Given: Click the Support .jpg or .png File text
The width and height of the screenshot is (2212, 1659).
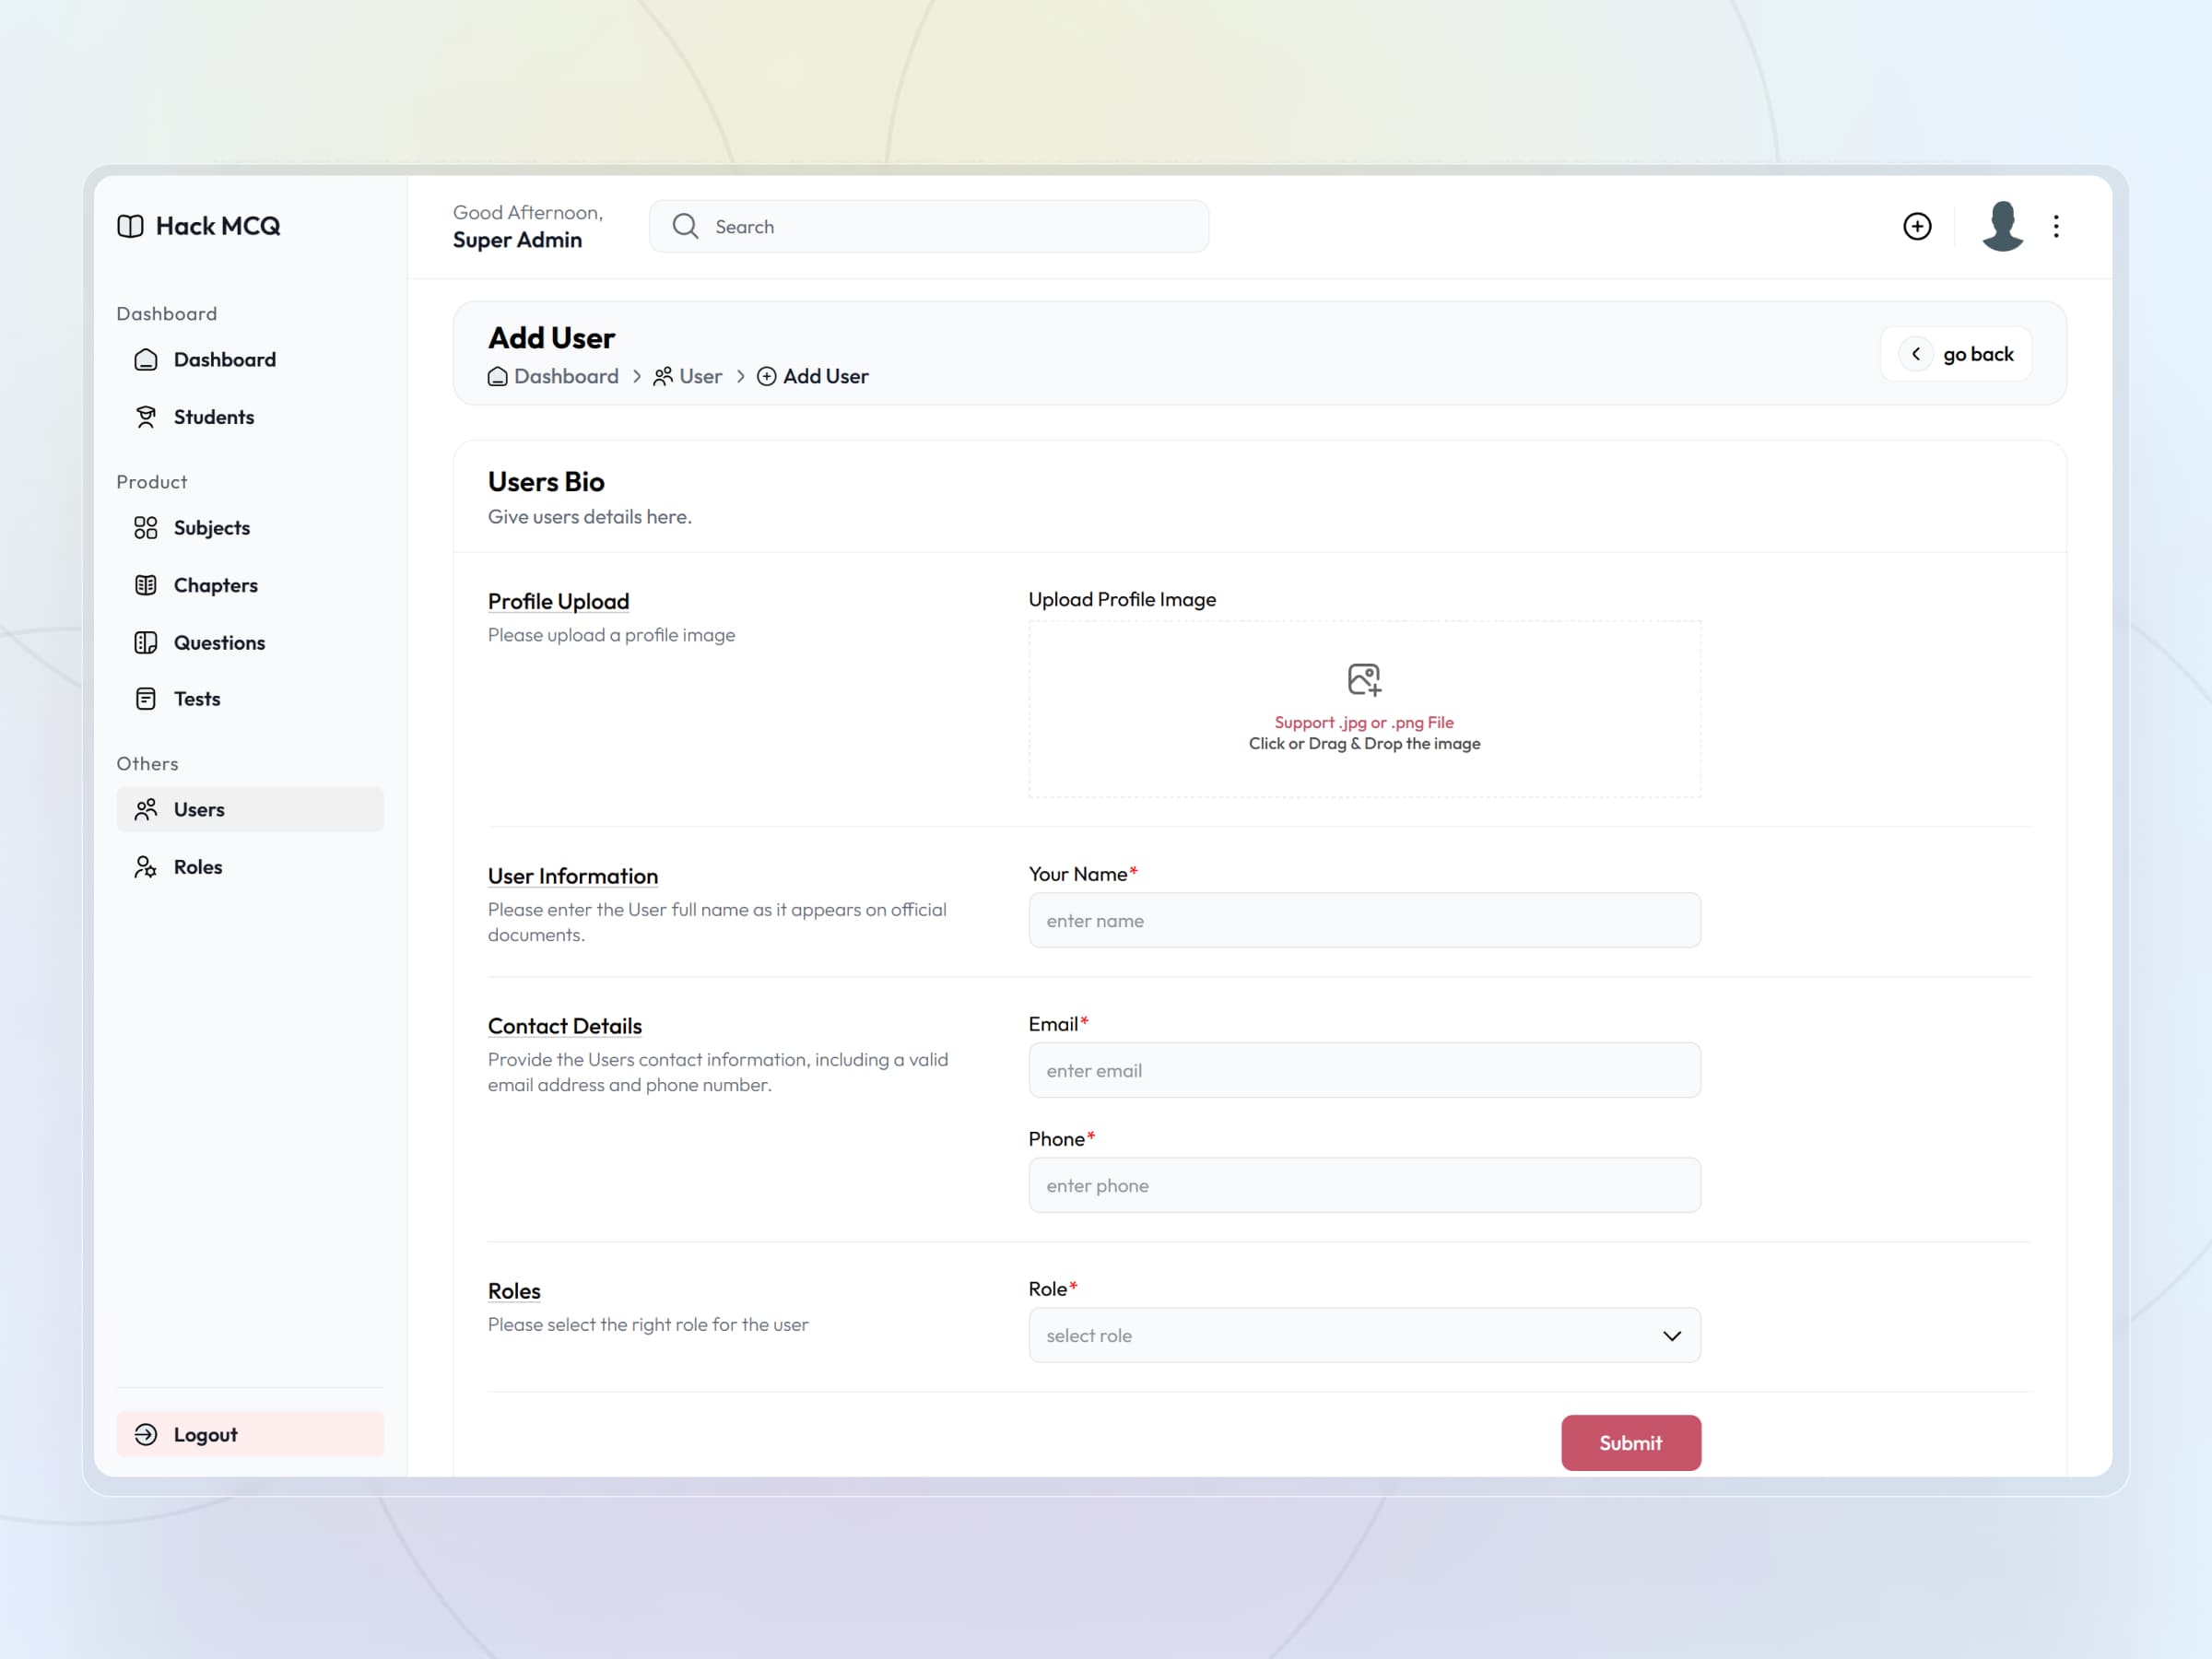Looking at the screenshot, I should [1364, 722].
